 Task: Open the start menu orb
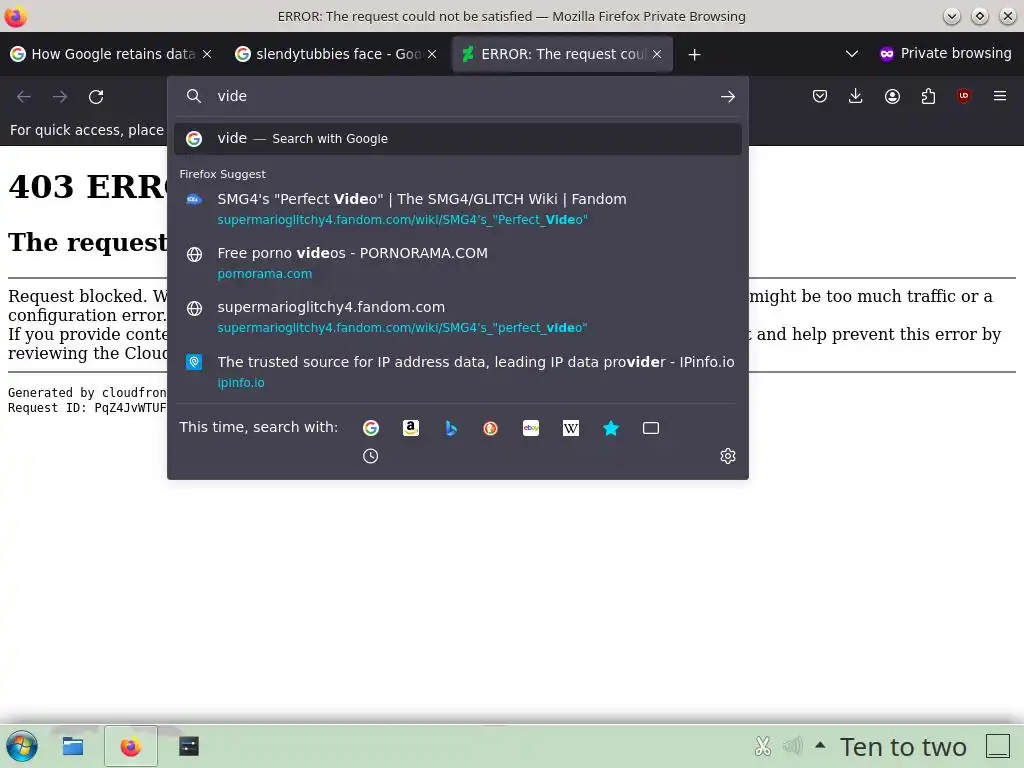pyautogui.click(x=22, y=746)
